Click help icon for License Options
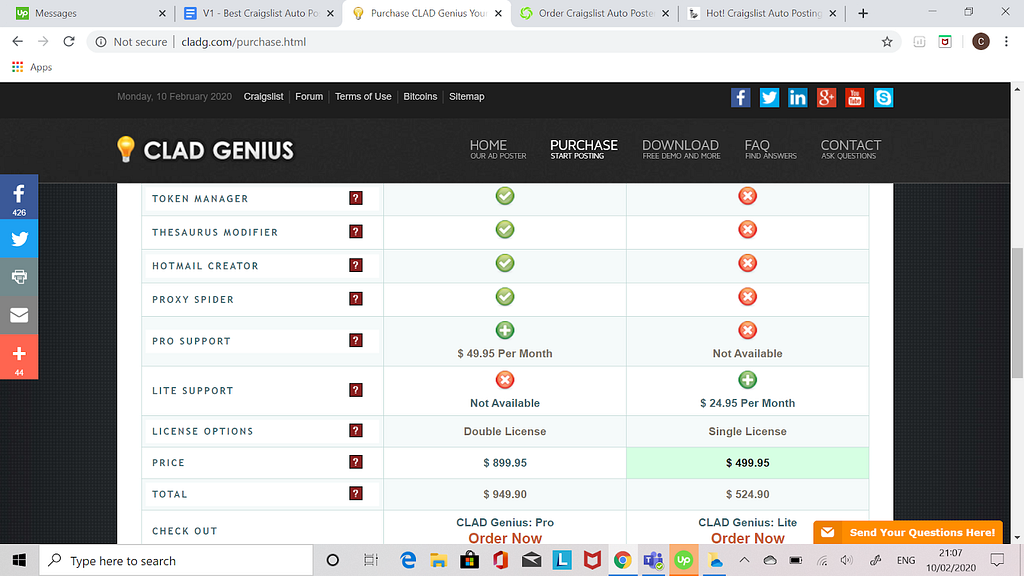This screenshot has width=1024, height=576. point(356,430)
